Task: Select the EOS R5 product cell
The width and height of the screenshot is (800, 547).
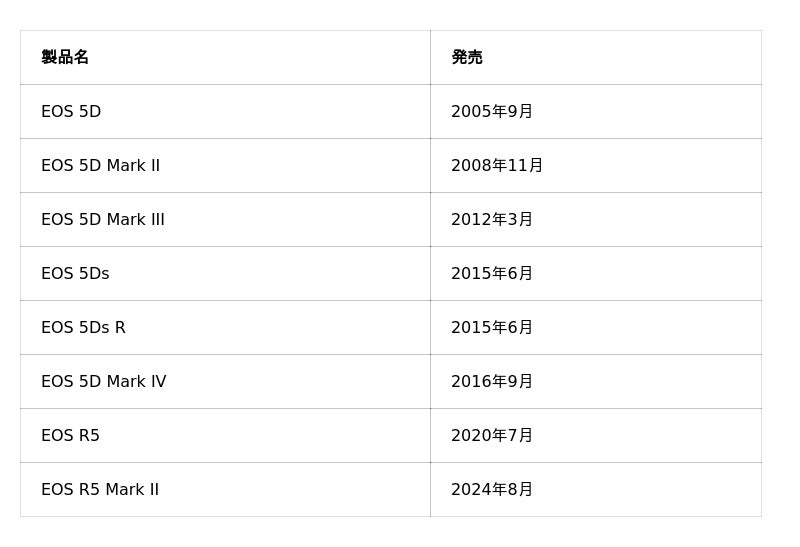Action: coord(70,436)
